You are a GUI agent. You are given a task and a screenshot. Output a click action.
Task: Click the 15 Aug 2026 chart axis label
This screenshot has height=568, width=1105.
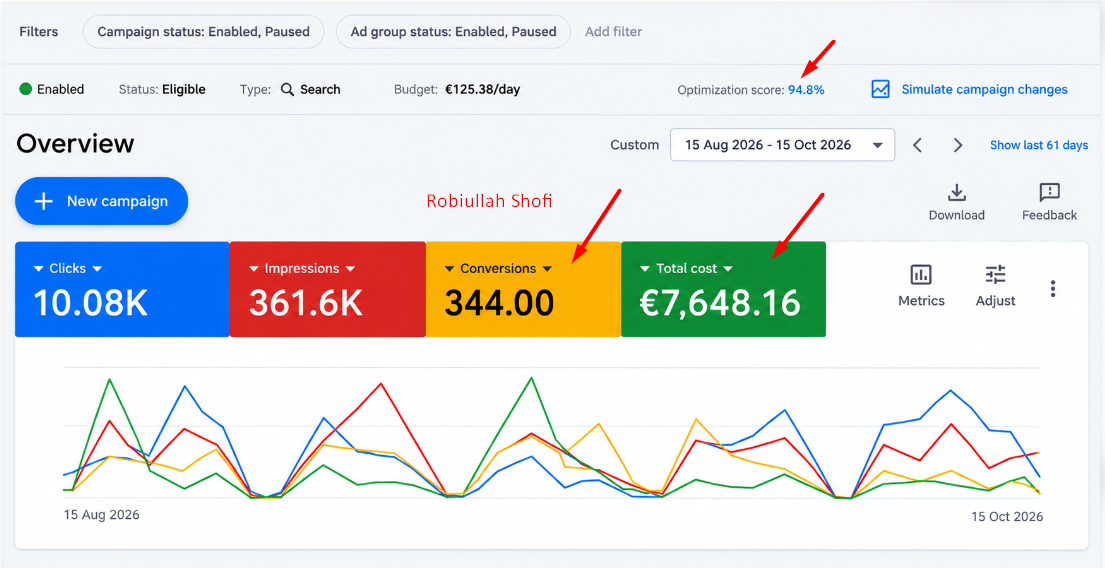pos(101,514)
